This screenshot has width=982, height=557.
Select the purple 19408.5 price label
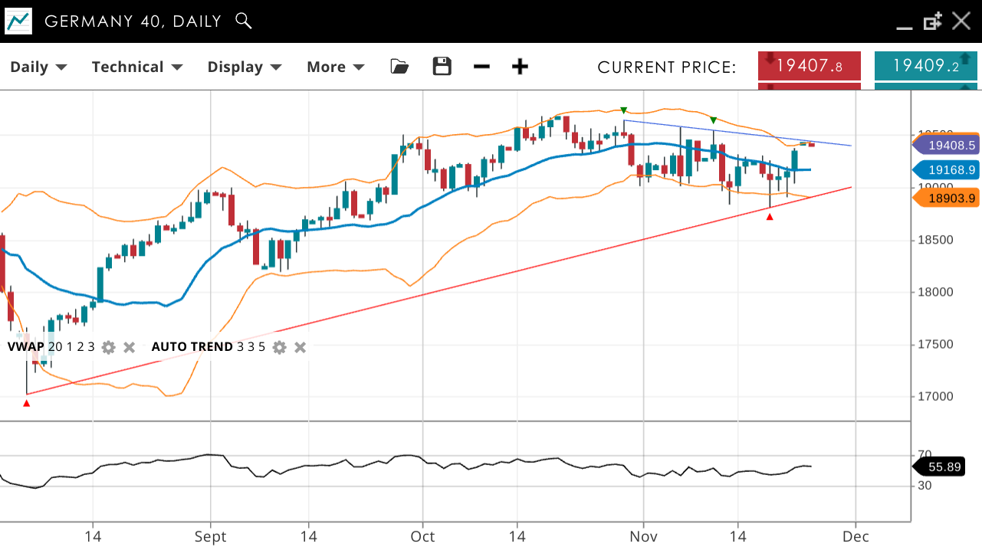(948, 146)
